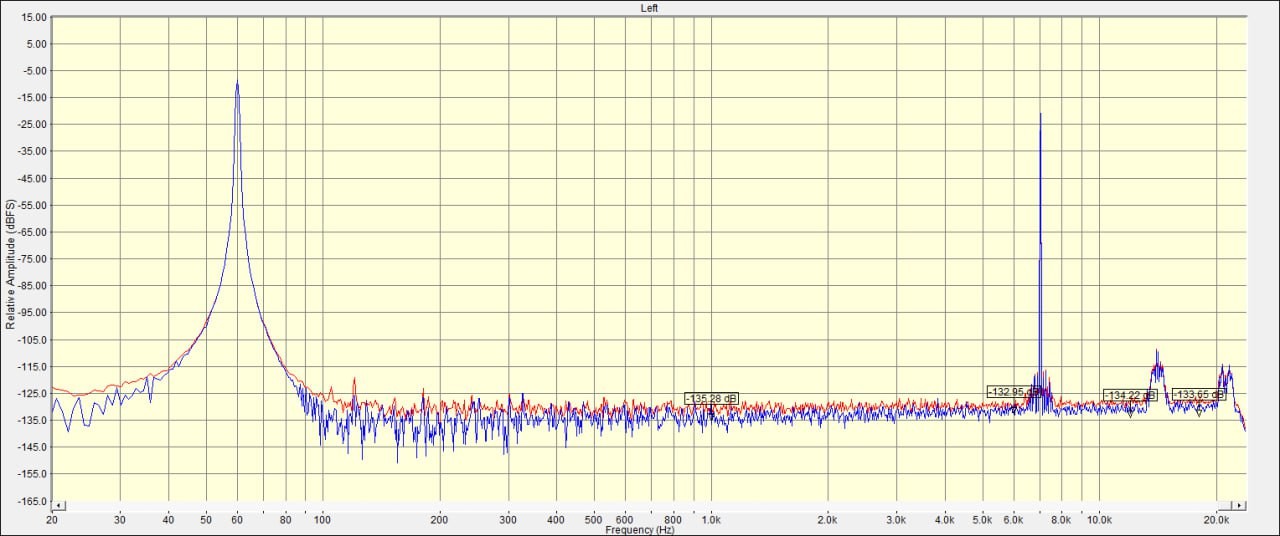Select the -134.22 dB marker label

[1130, 395]
